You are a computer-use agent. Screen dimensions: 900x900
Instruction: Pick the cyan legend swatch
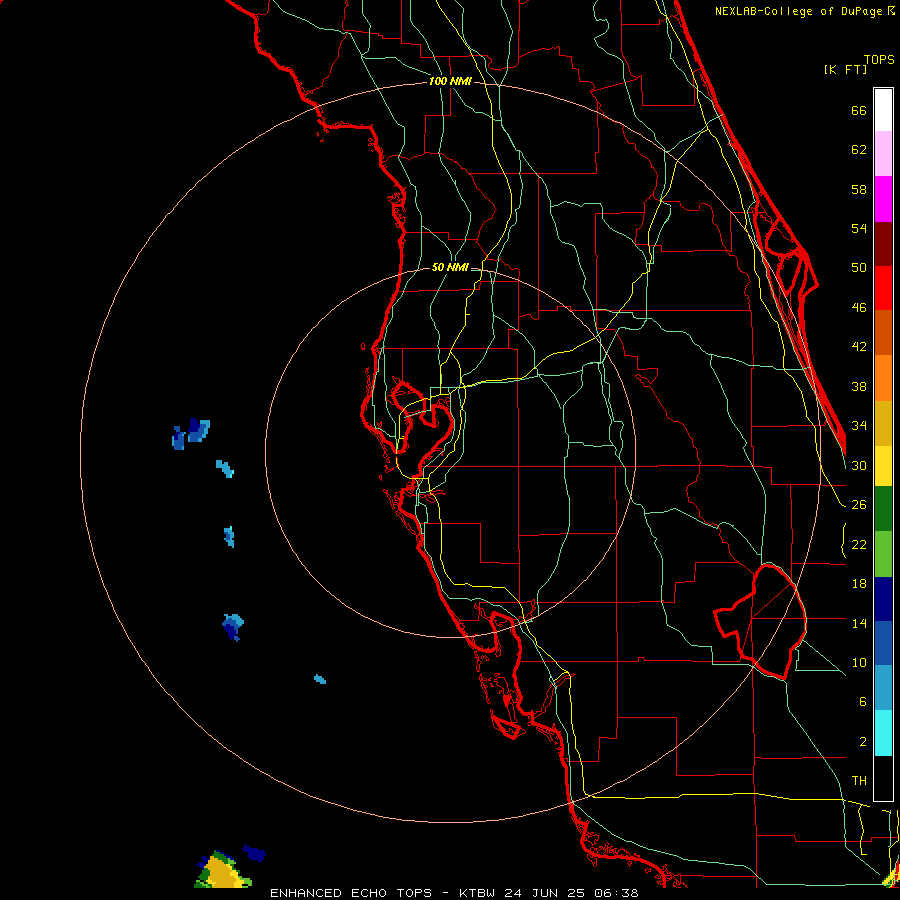[883, 733]
